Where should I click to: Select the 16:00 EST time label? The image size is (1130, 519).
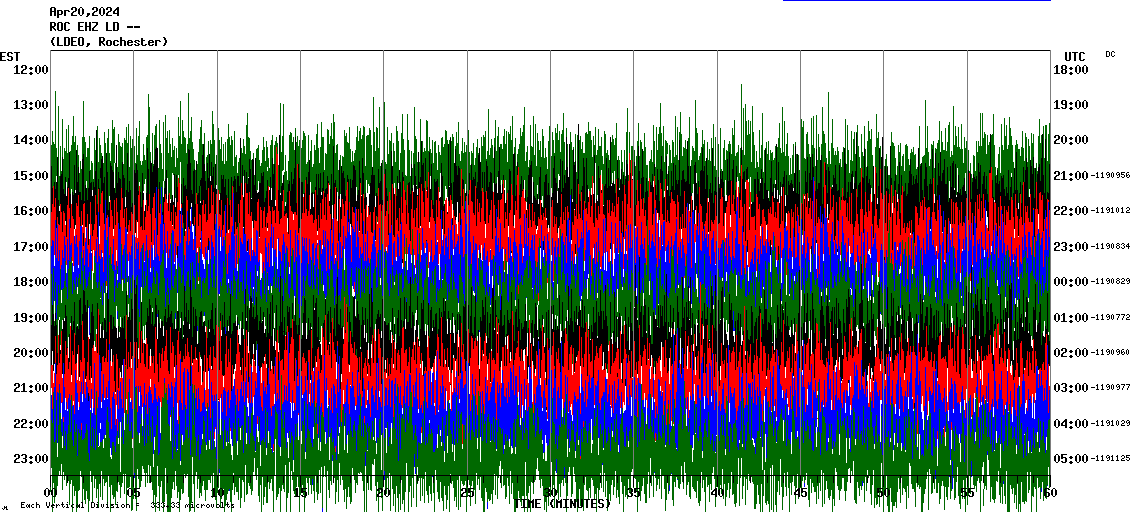(x=31, y=211)
